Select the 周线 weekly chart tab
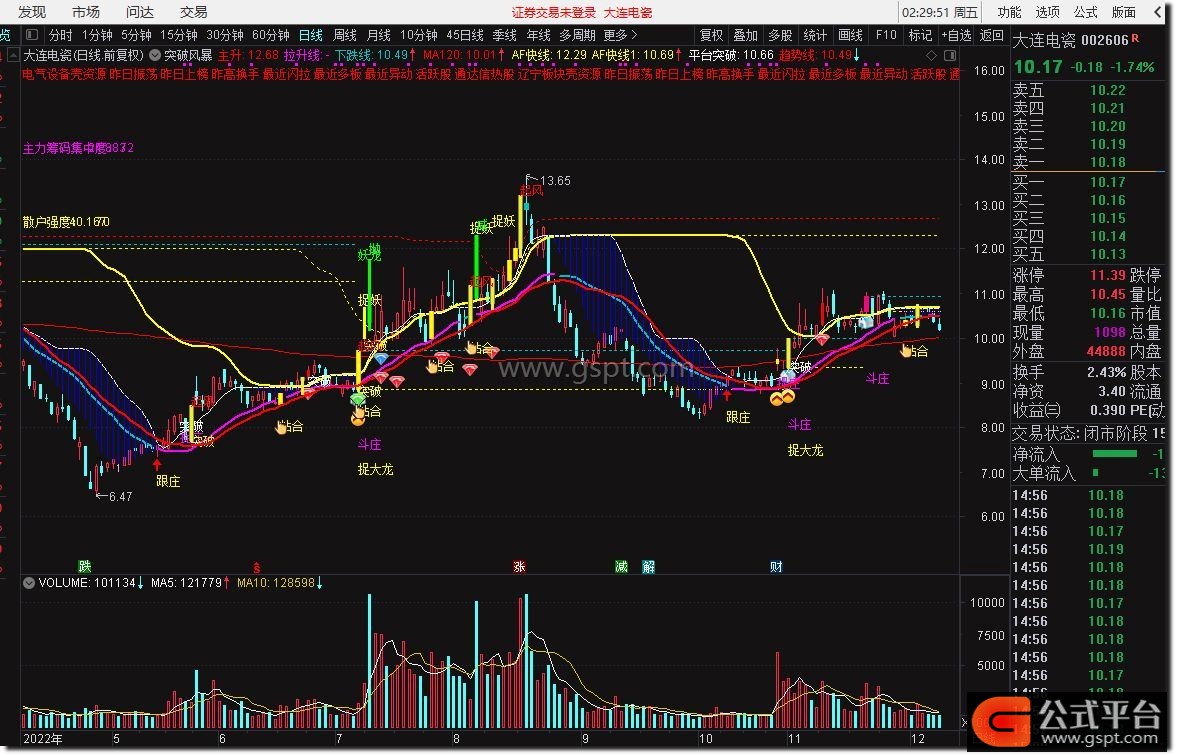 pyautogui.click(x=345, y=35)
